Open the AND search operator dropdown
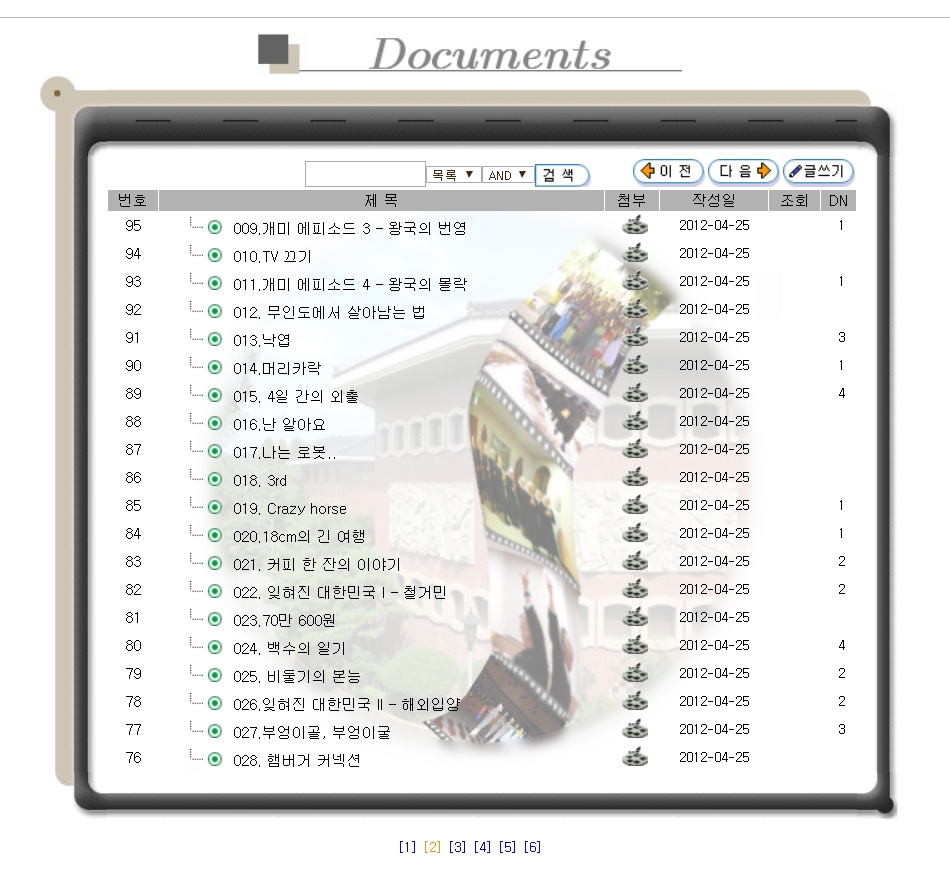 pos(508,175)
